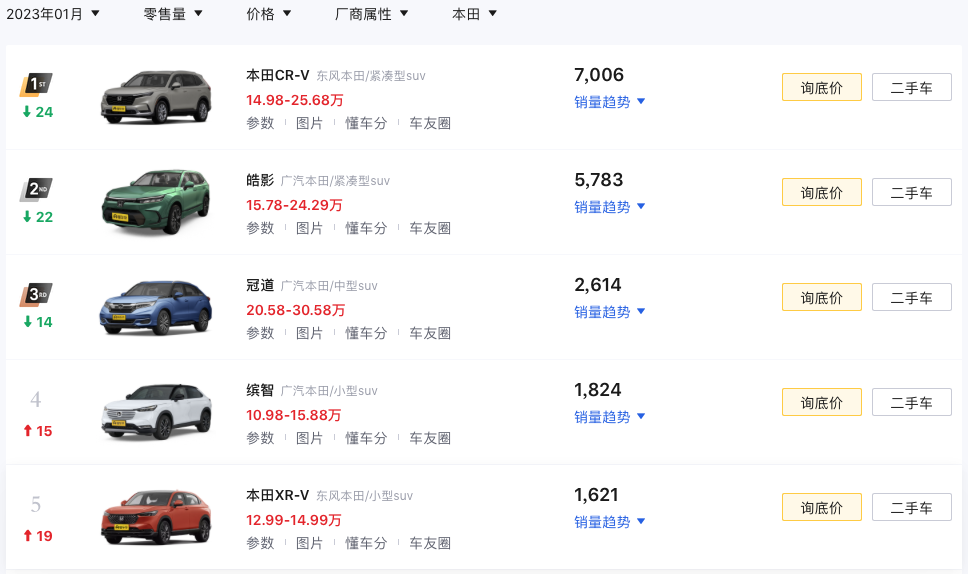Open 车友圈 link for 缤智
This screenshot has height=574, width=968.
[x=430, y=438]
